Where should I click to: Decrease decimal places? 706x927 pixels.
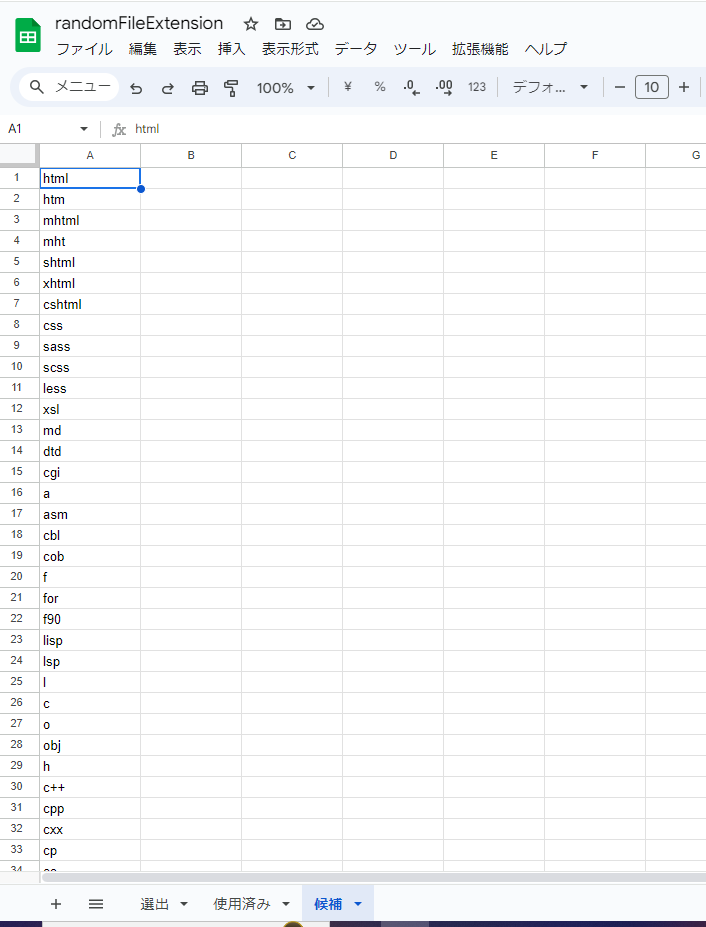tap(412, 87)
